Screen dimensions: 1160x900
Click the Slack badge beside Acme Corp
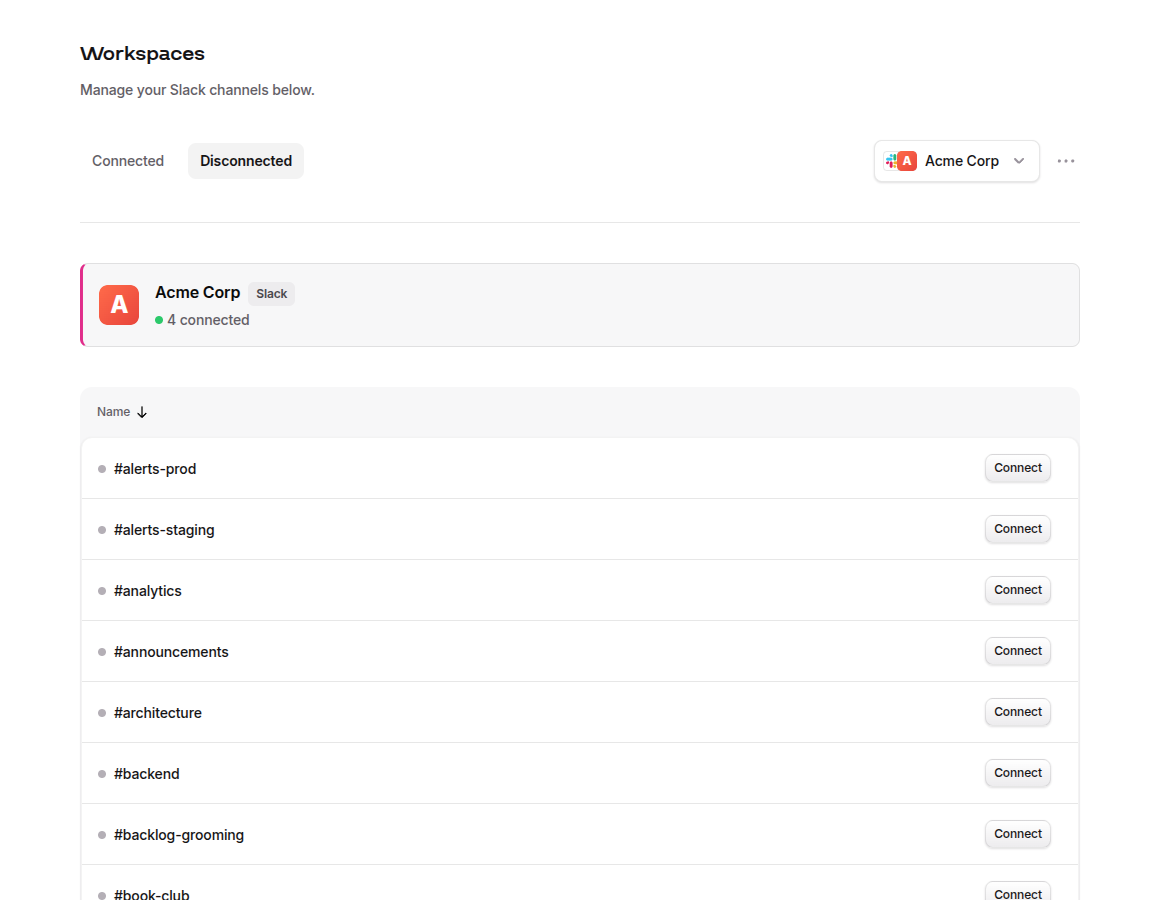272,294
